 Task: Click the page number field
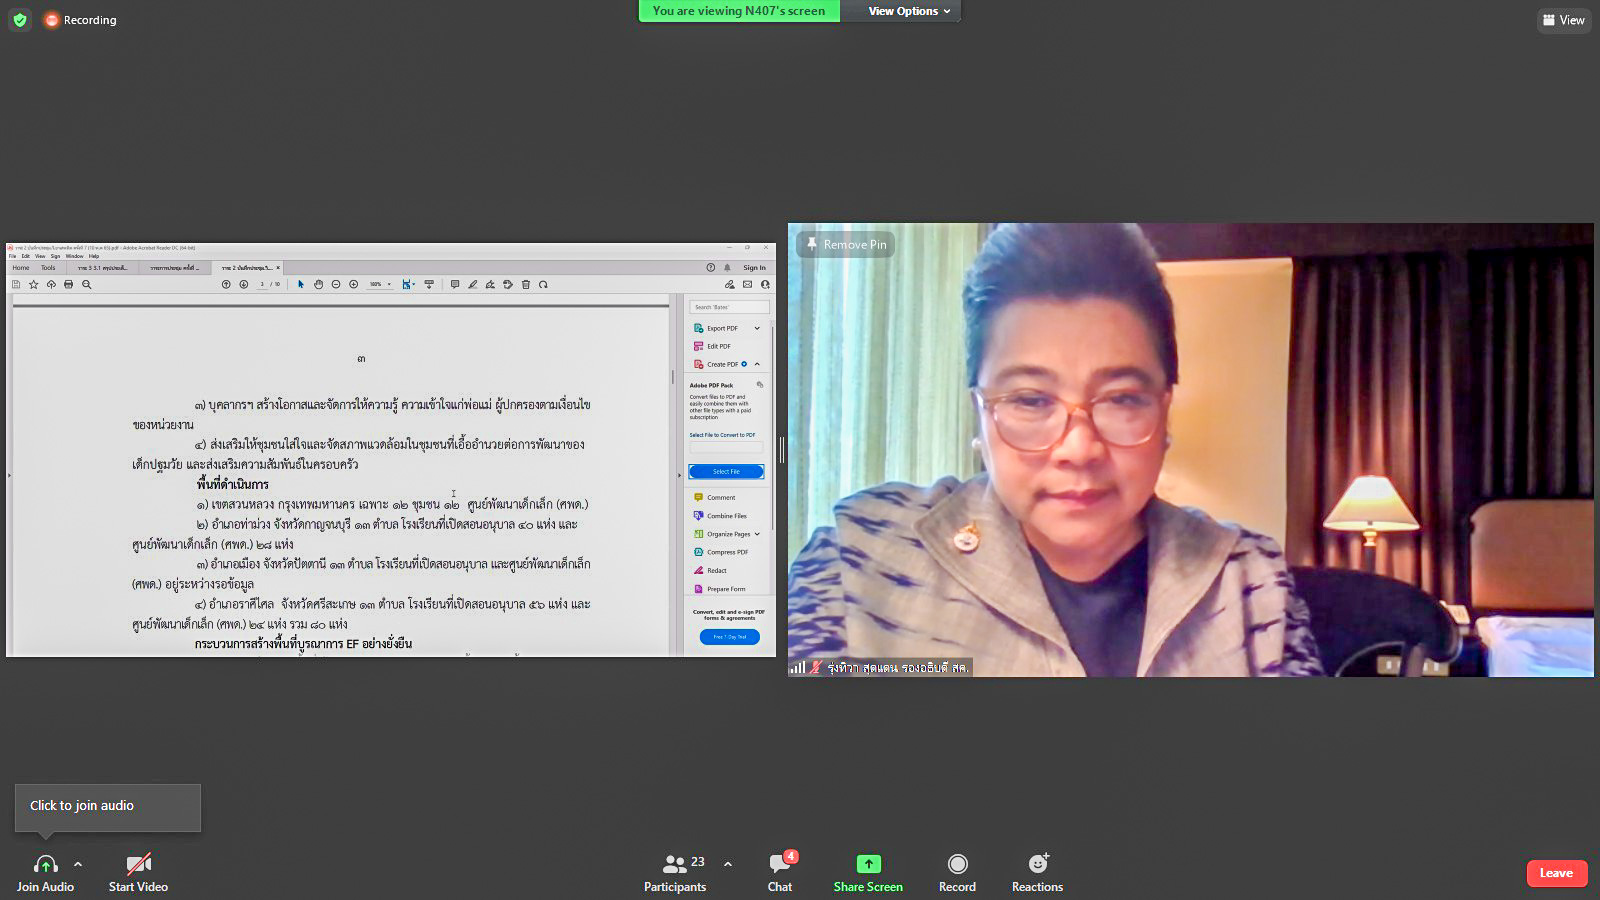(262, 285)
